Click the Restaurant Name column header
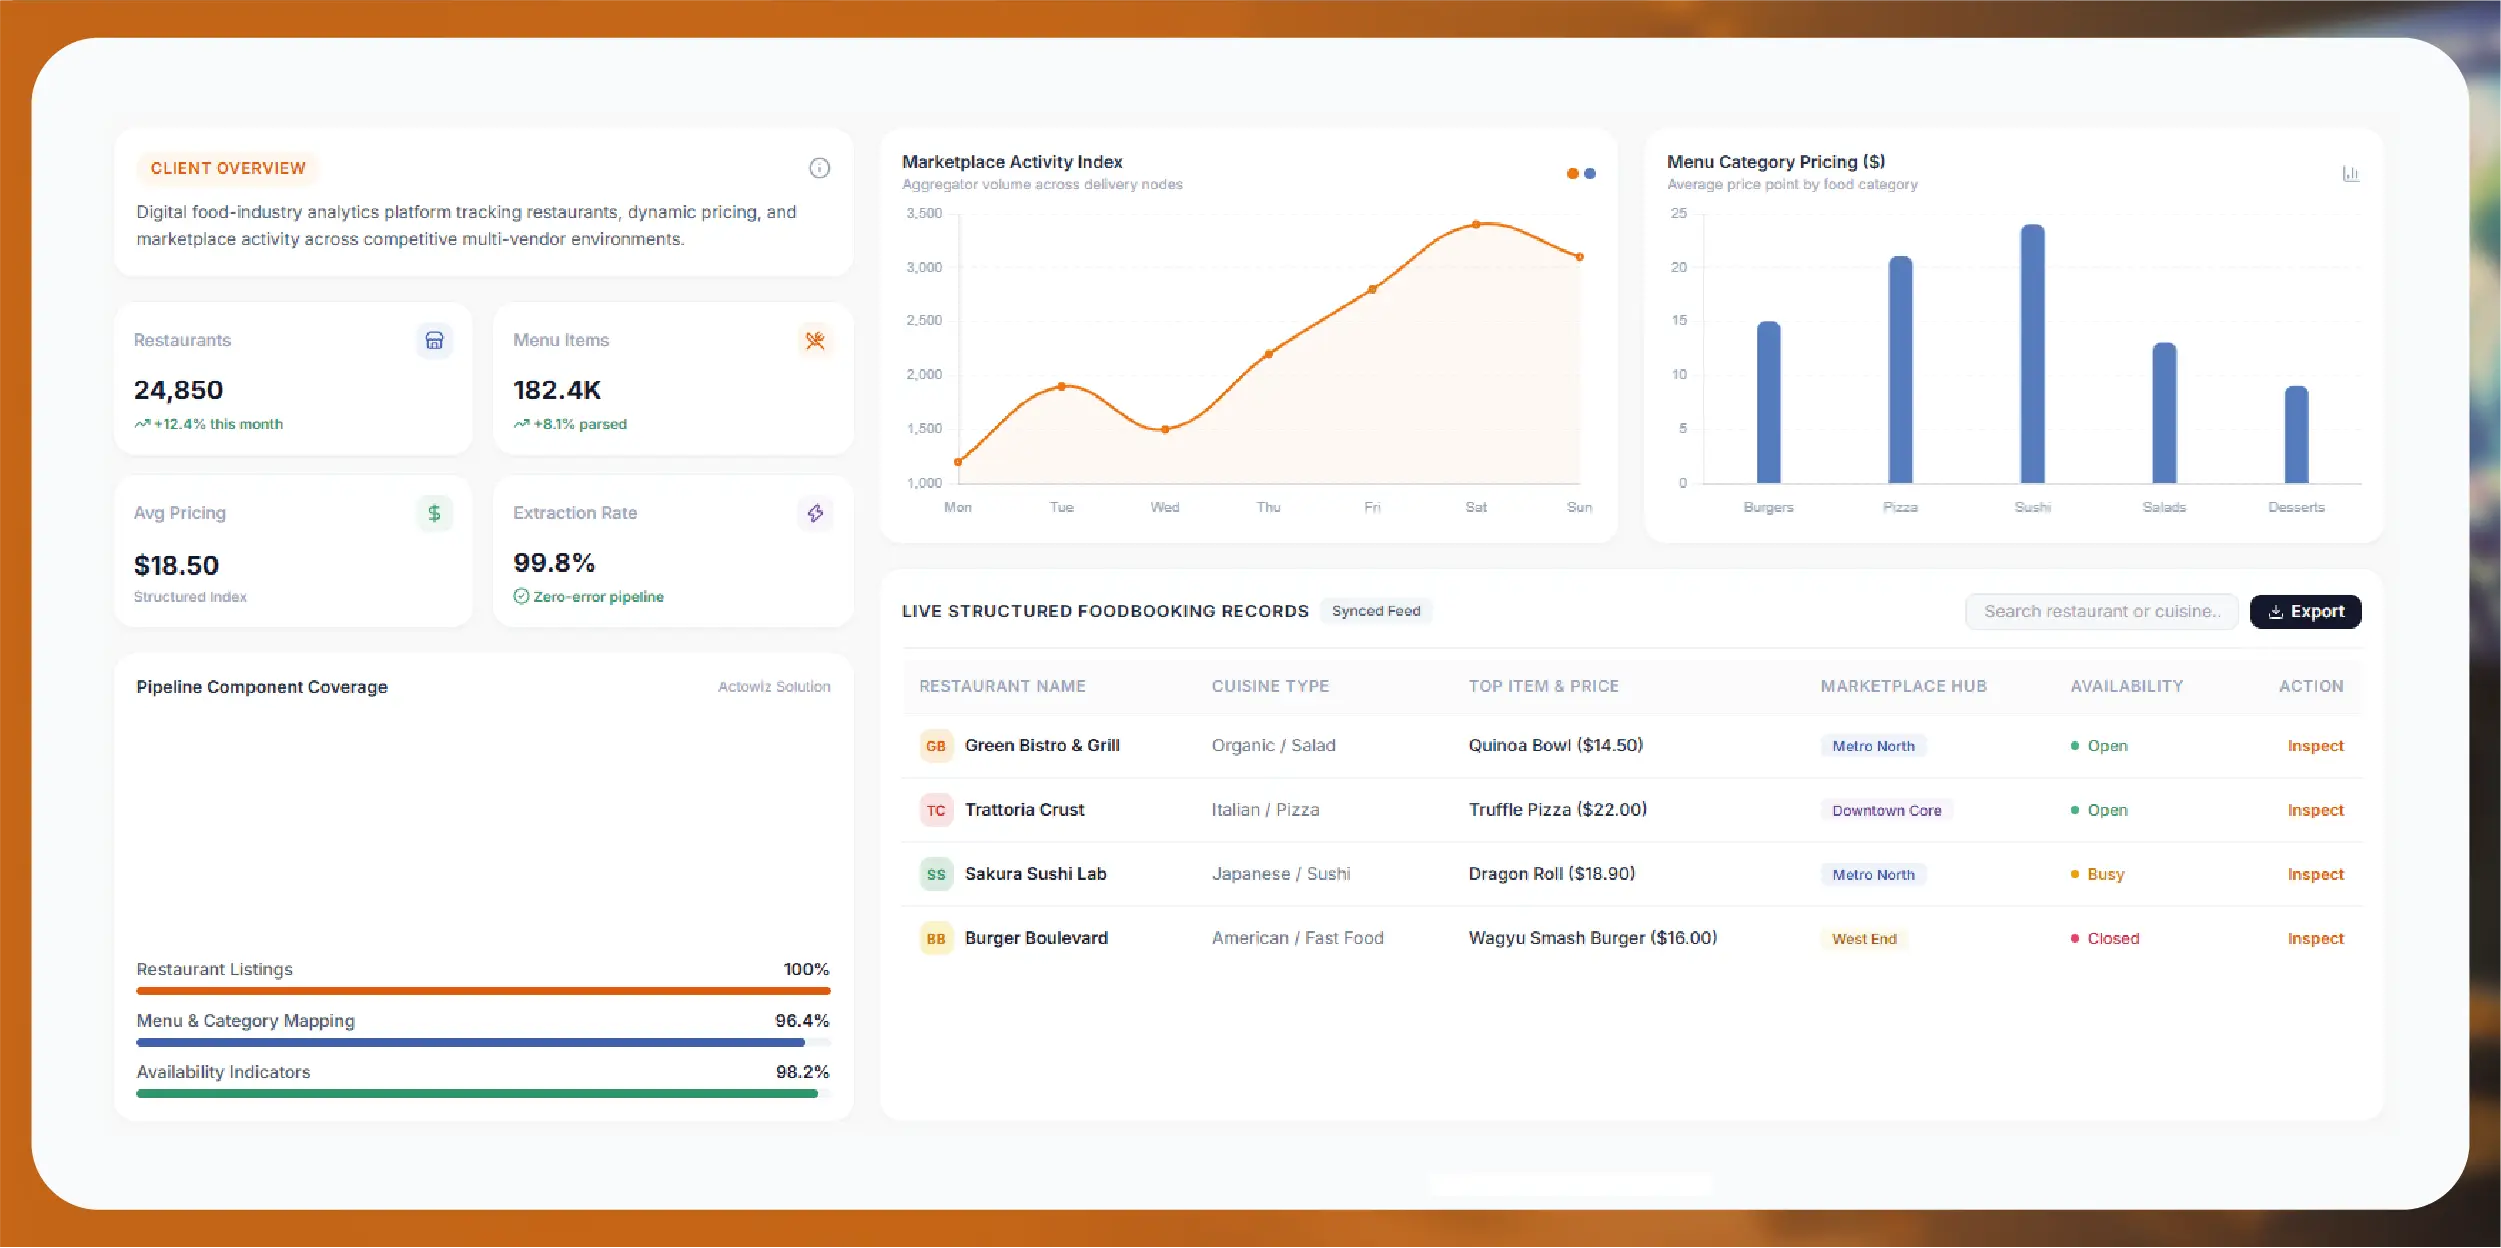The height and width of the screenshot is (1248, 2501). coord(1002,686)
